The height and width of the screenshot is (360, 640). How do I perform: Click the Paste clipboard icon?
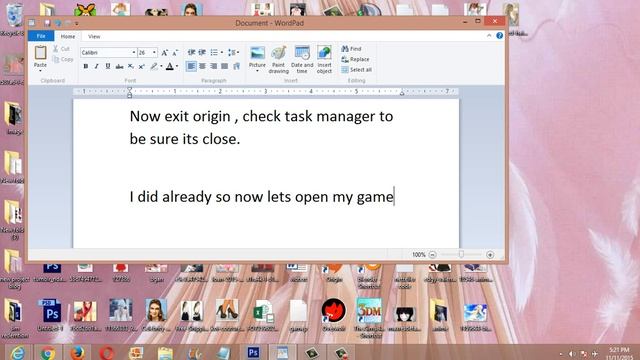click(40, 53)
